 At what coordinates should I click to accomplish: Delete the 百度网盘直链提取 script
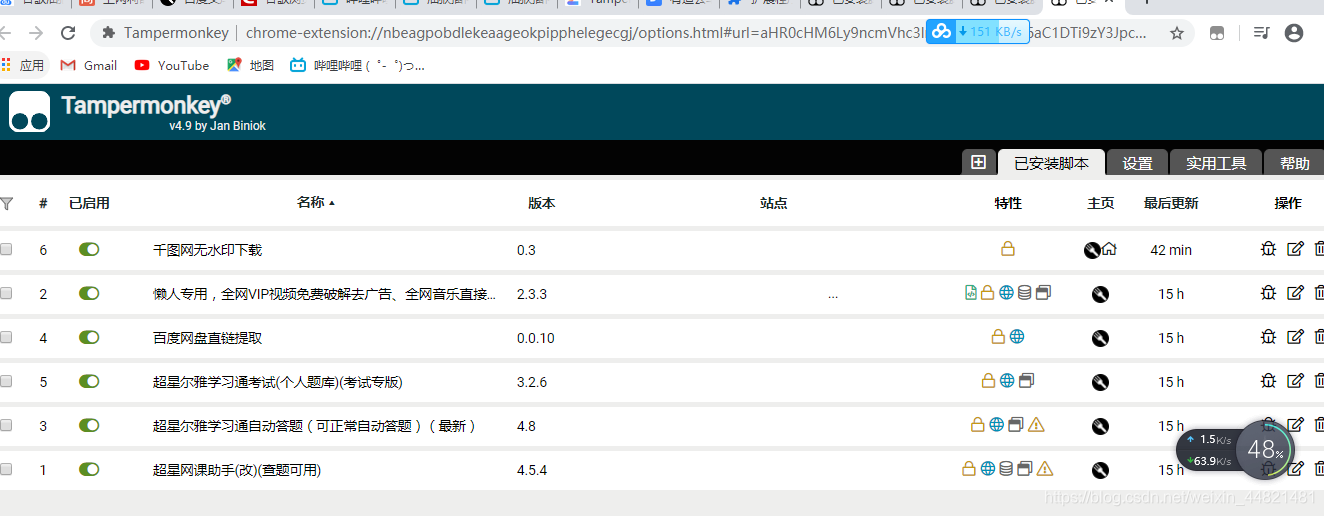pyautogui.click(x=1319, y=337)
